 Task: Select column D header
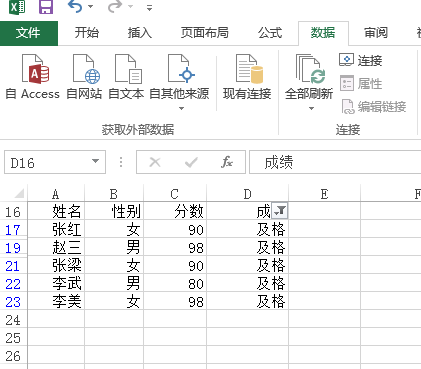click(x=247, y=194)
